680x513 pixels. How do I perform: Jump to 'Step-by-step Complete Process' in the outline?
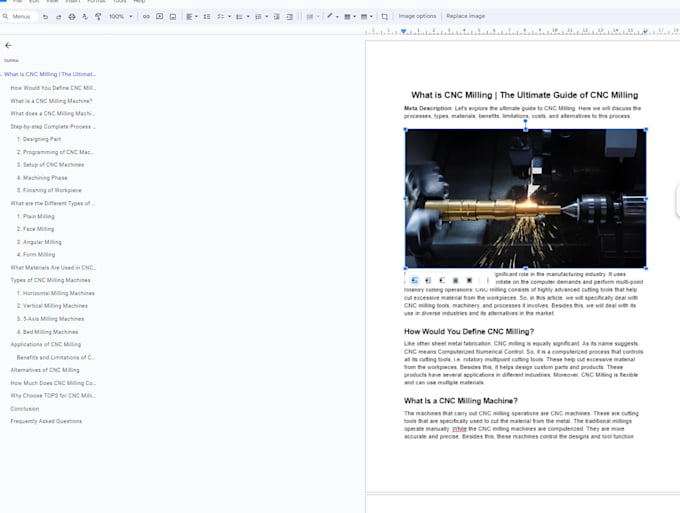[x=53, y=127]
